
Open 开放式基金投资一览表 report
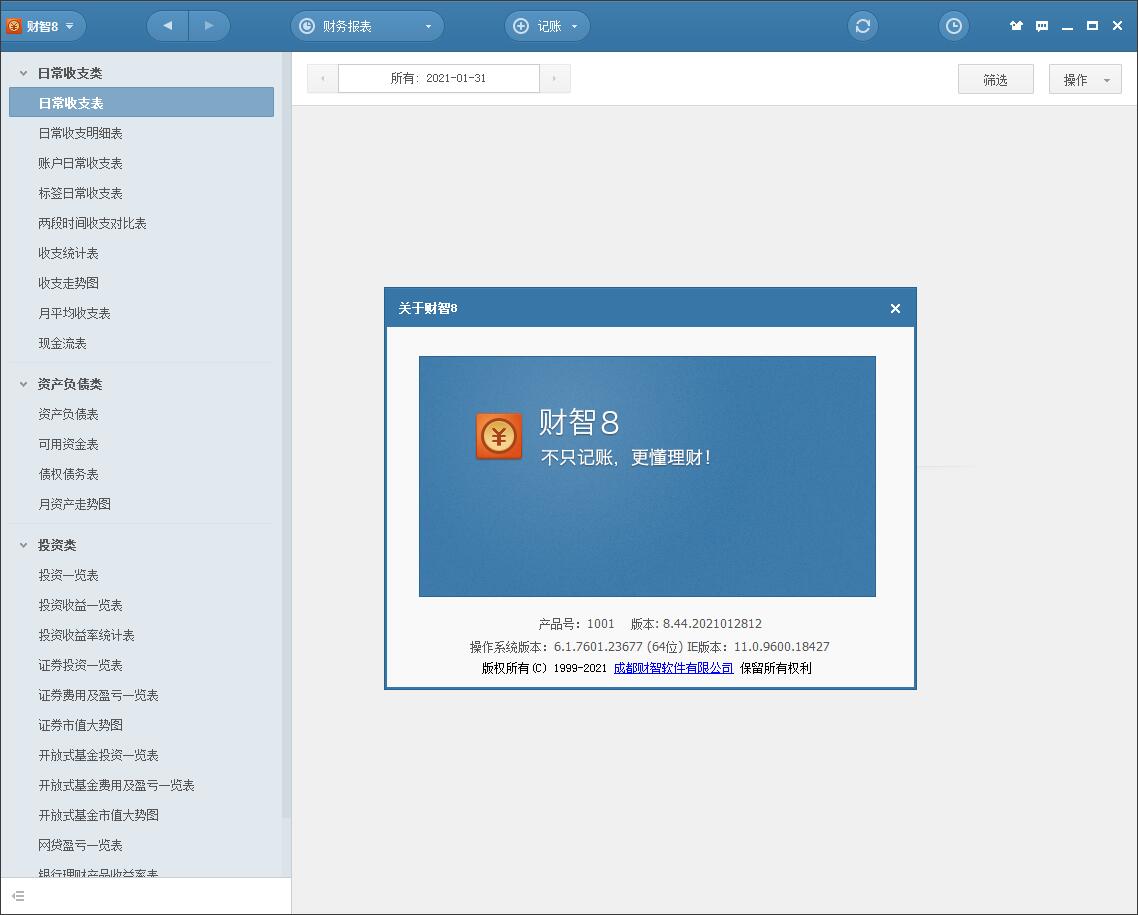99,755
